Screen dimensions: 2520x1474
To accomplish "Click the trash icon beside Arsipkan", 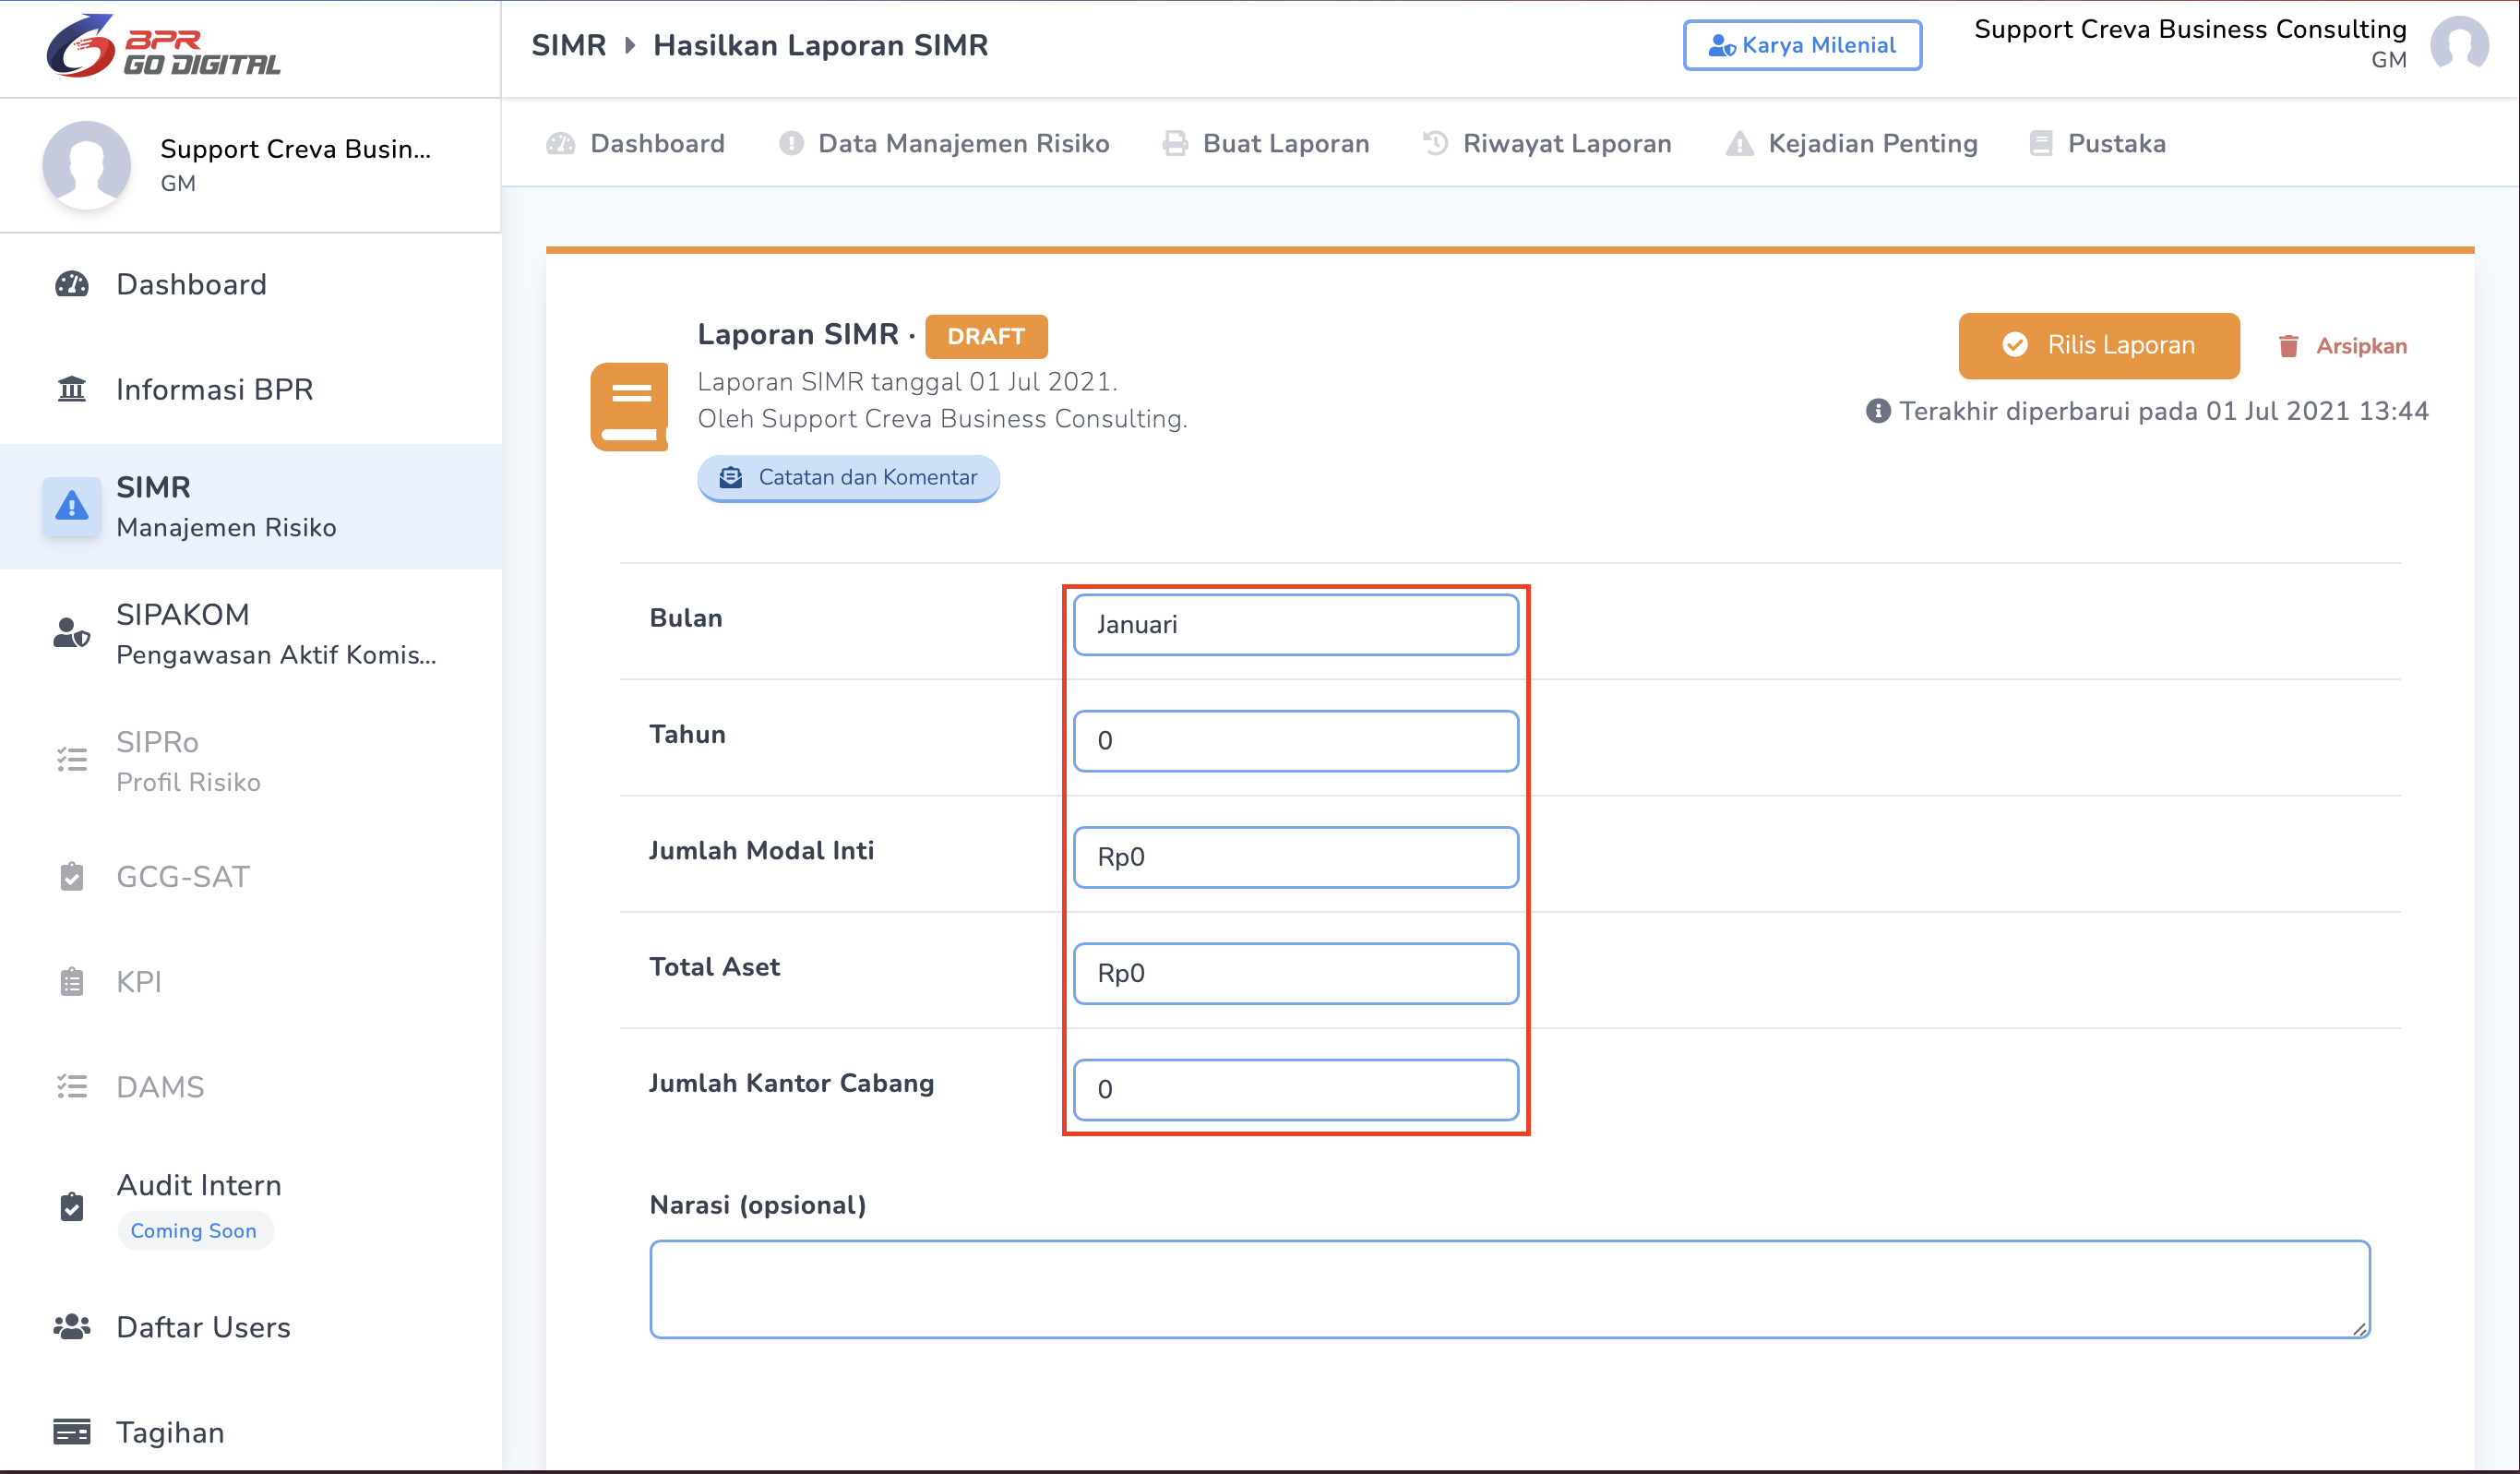I will point(2288,346).
